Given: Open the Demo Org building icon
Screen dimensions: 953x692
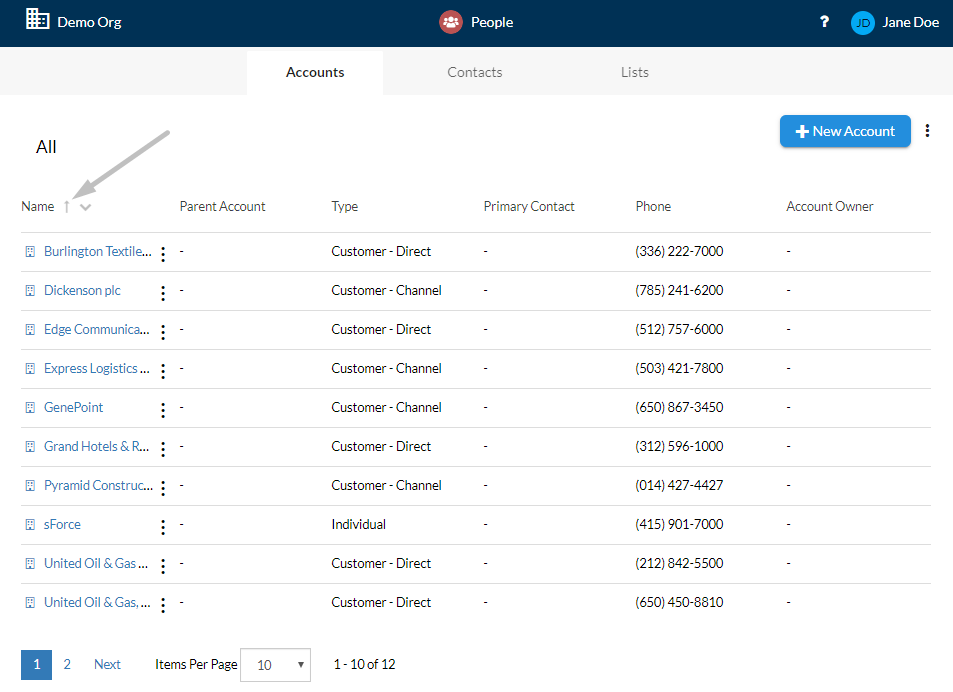Looking at the screenshot, I should coord(37,19).
